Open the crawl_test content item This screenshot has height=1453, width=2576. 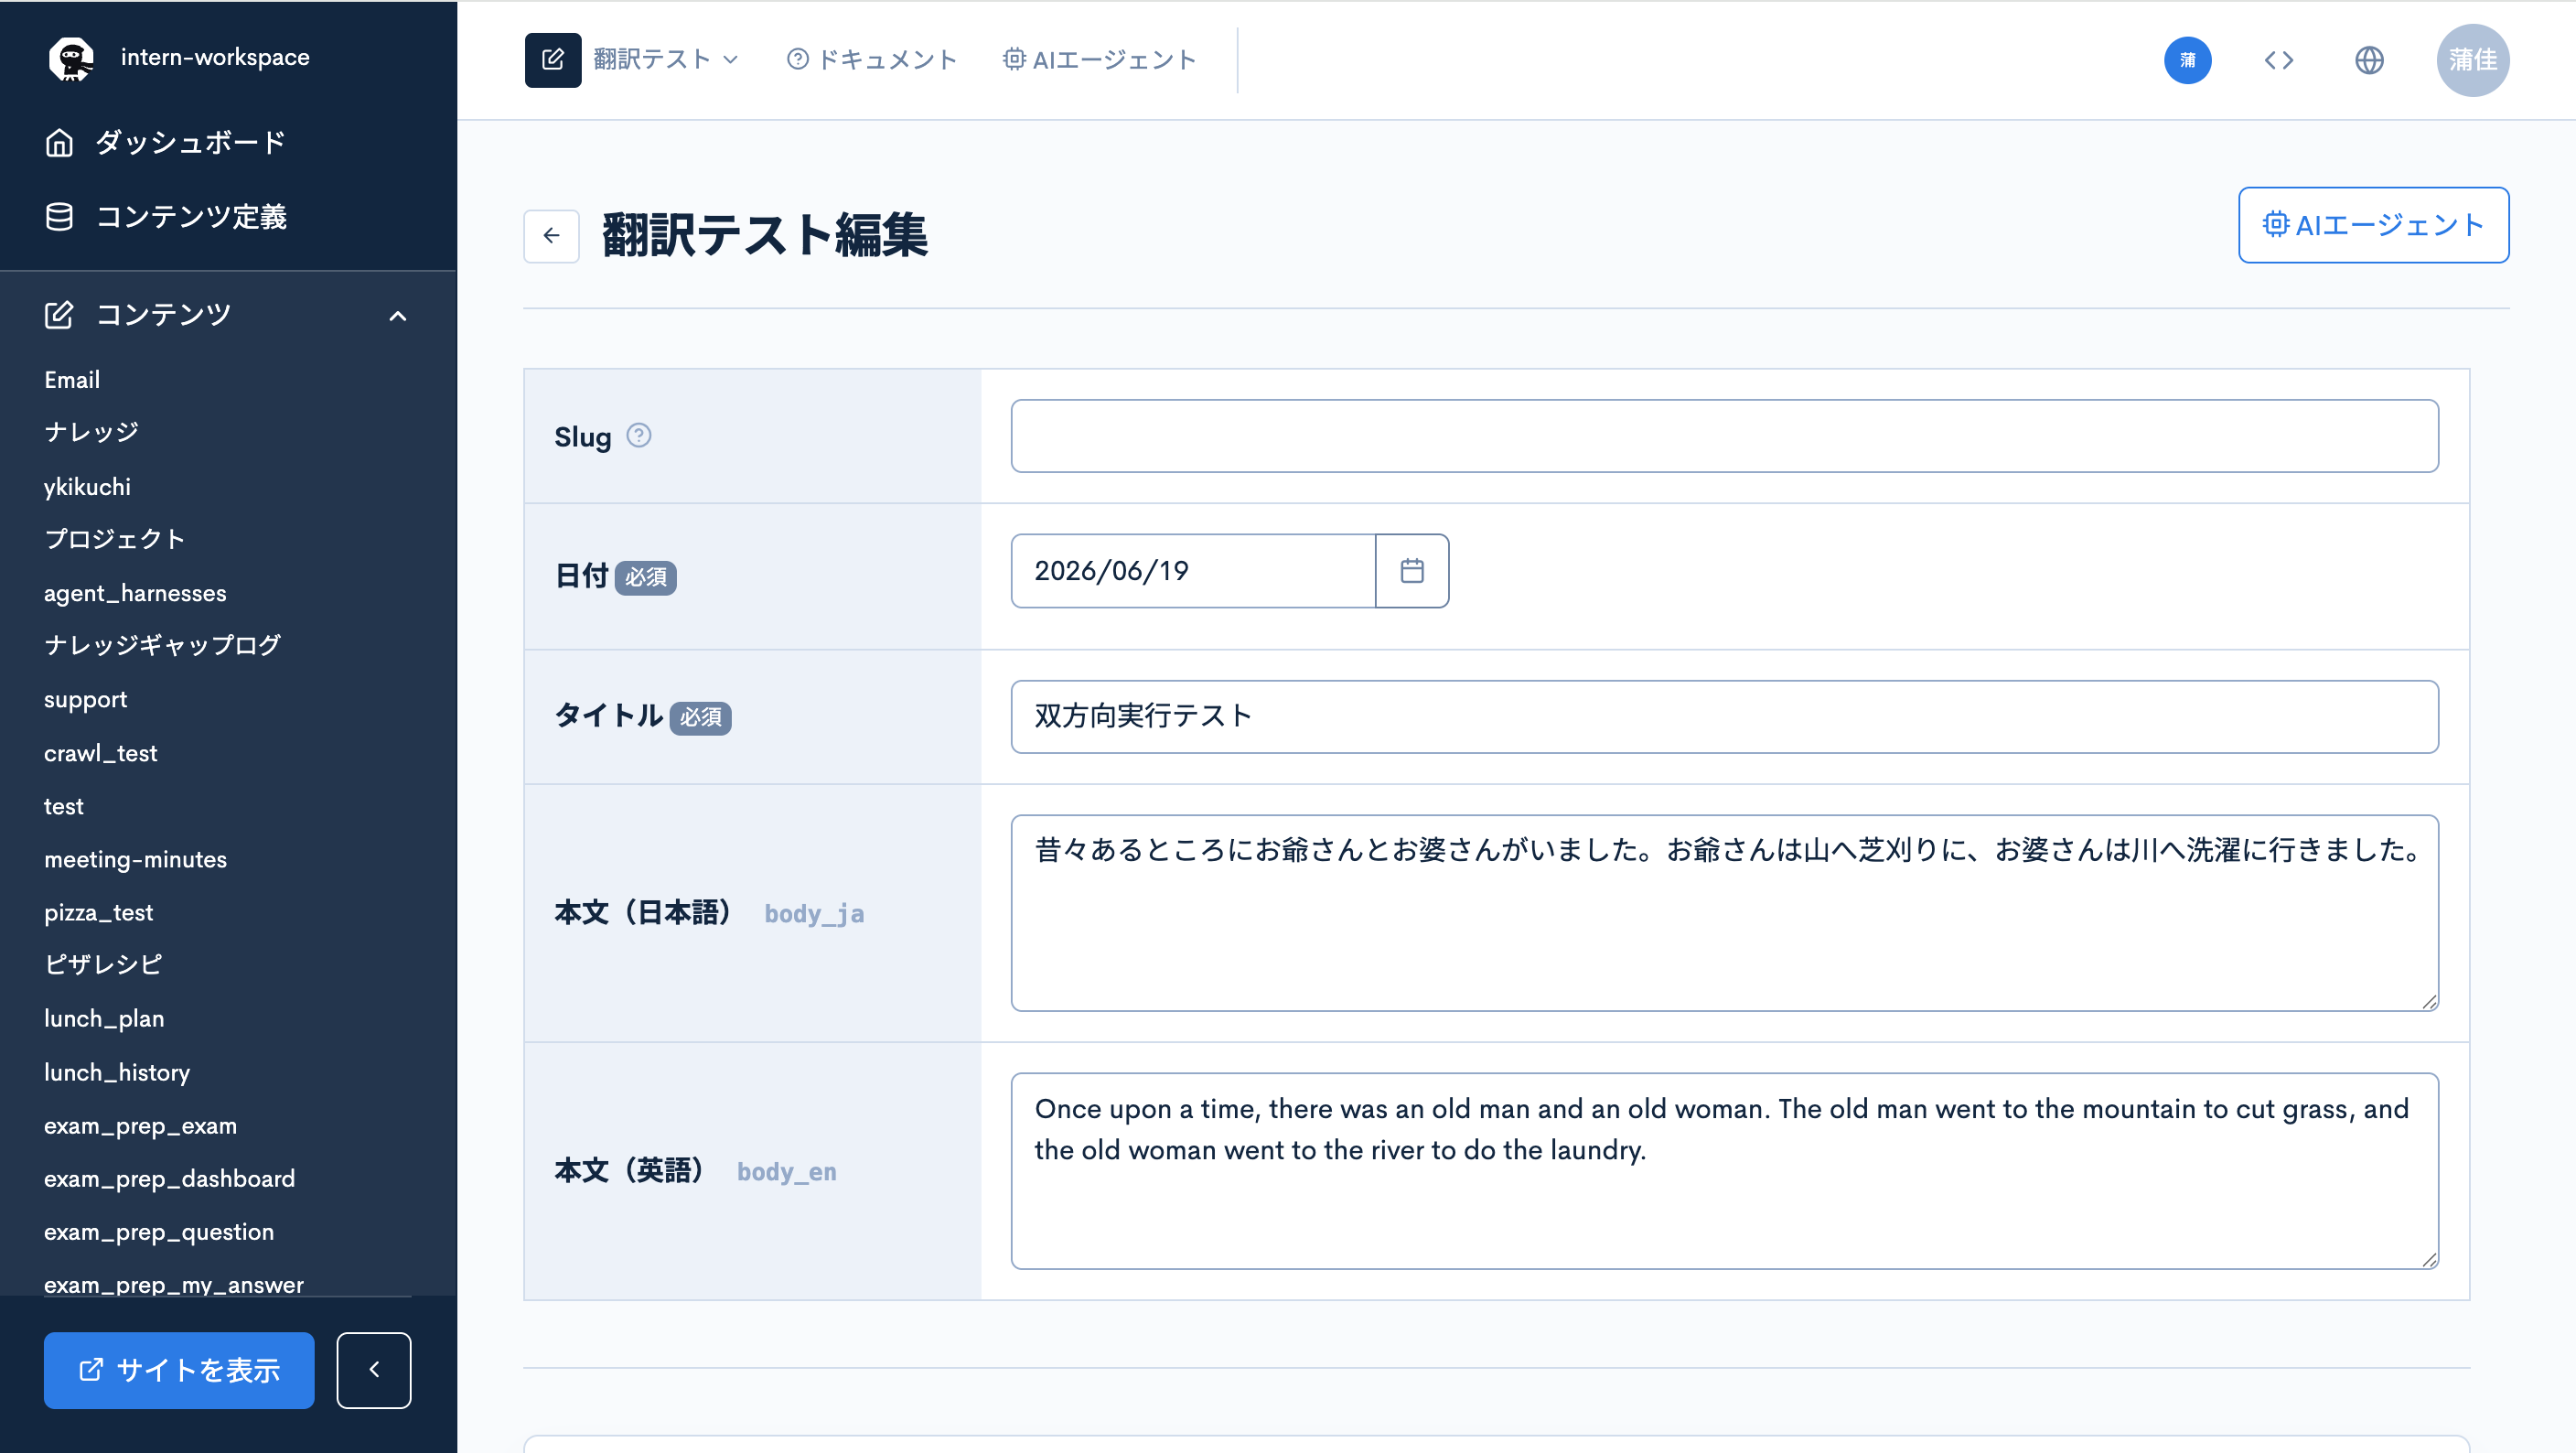[x=100, y=753]
